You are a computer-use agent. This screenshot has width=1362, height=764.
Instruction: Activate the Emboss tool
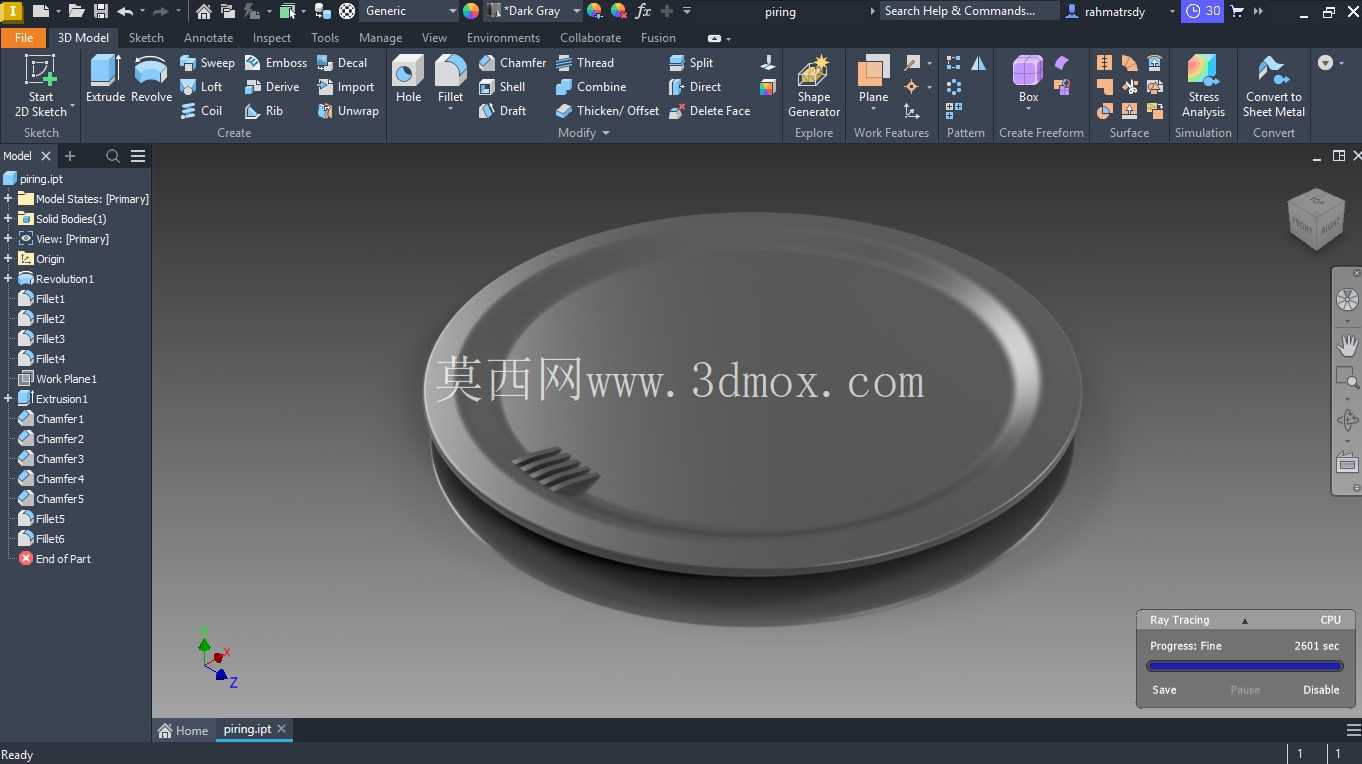[275, 63]
